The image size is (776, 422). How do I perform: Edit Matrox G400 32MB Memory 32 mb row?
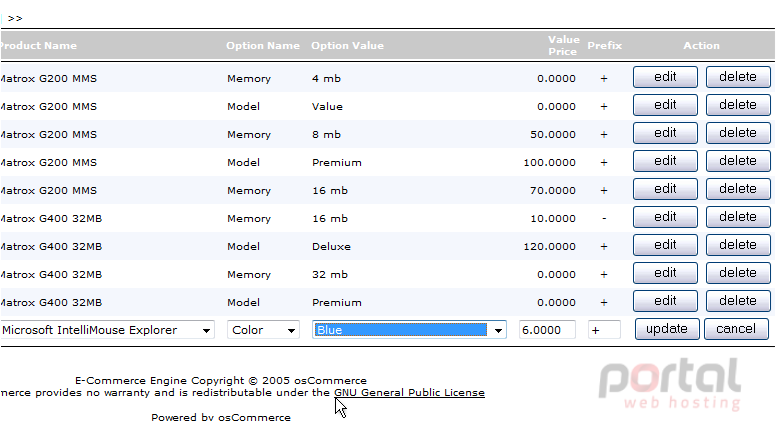(665, 273)
